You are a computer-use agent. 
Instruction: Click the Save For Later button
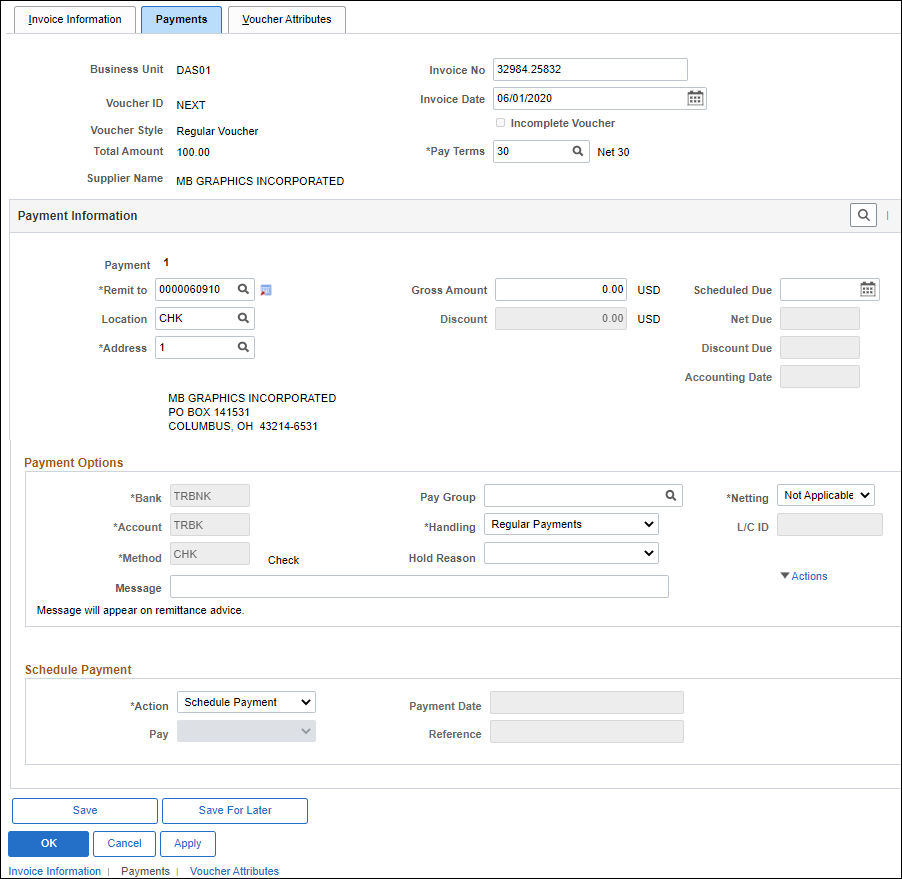pos(235,811)
